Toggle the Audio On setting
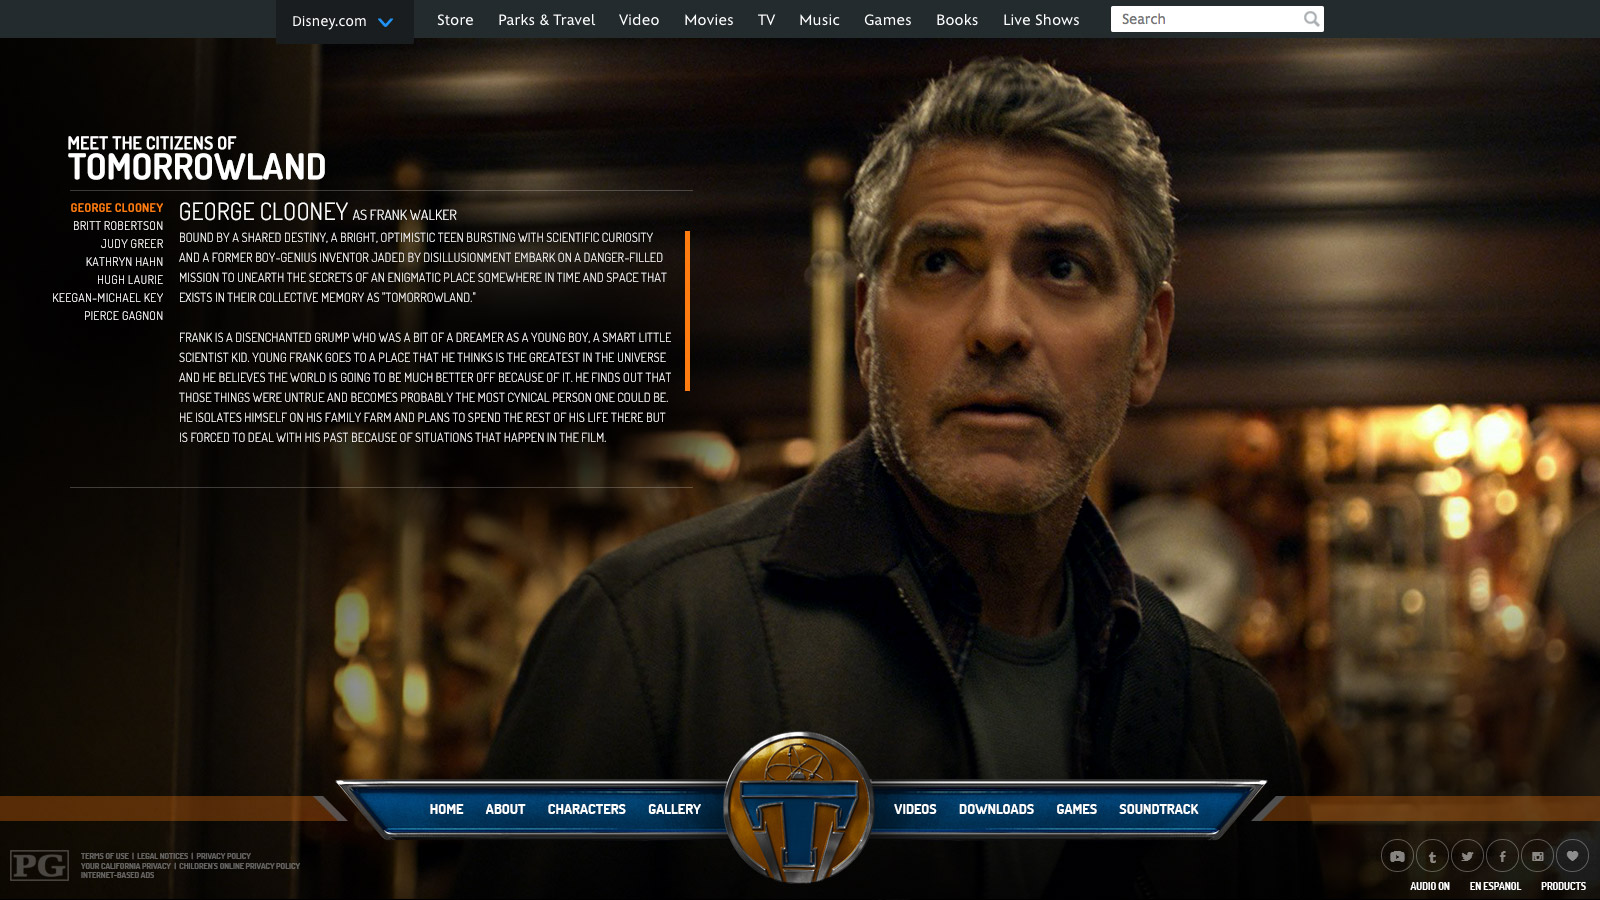The height and width of the screenshot is (900, 1600). [x=1429, y=886]
